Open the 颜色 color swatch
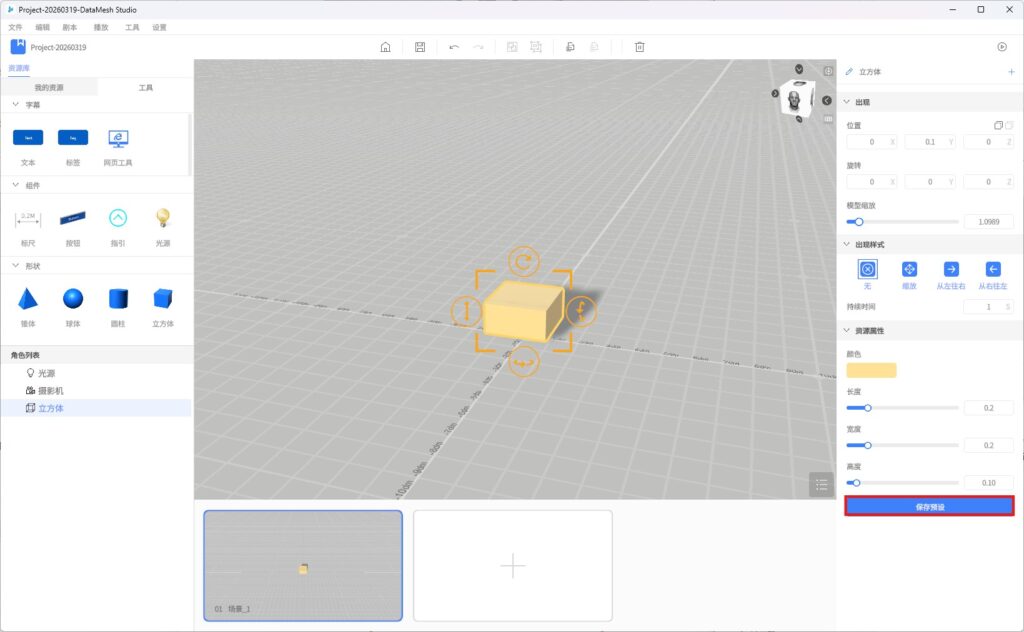Viewport: 1024px width, 632px height. pyautogui.click(x=871, y=371)
